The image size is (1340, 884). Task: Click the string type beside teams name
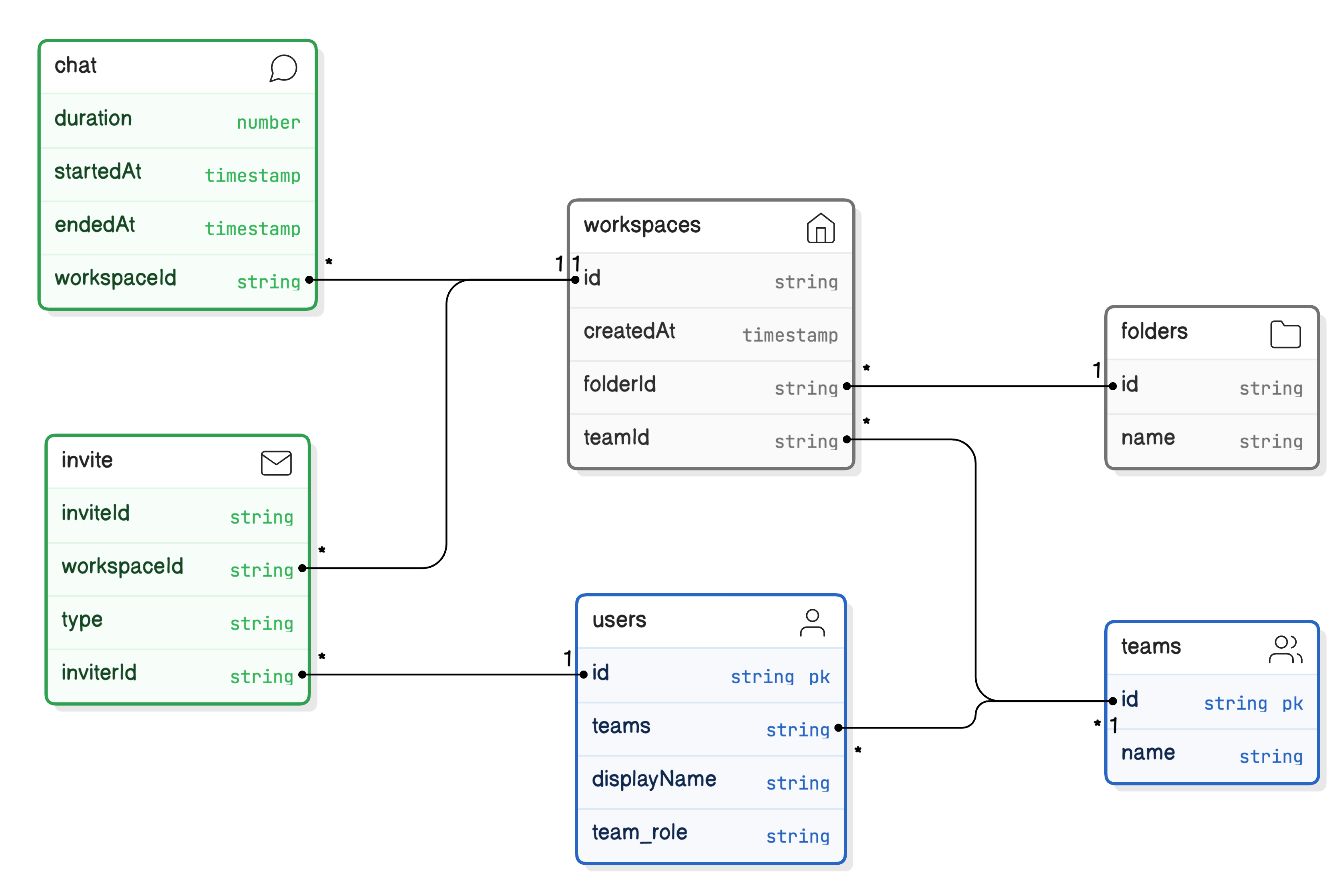[x=1271, y=757]
